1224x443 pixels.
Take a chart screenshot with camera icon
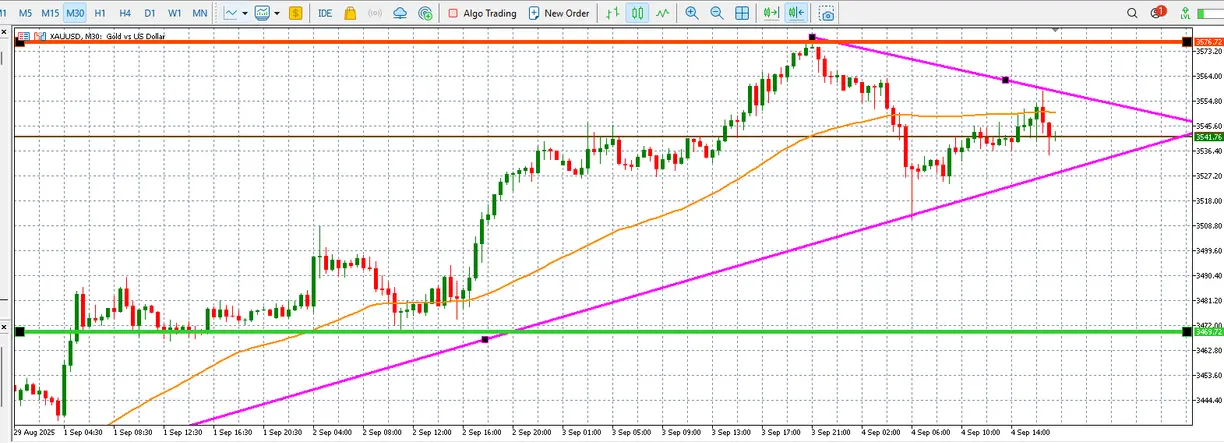pos(826,13)
